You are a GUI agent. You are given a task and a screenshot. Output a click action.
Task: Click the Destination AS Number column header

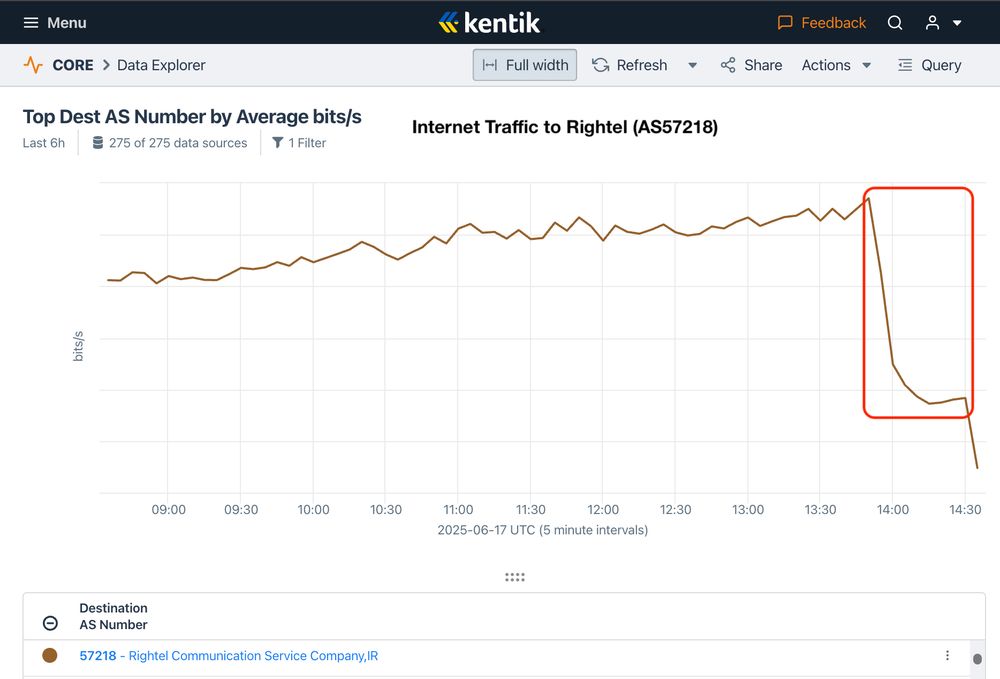113,616
